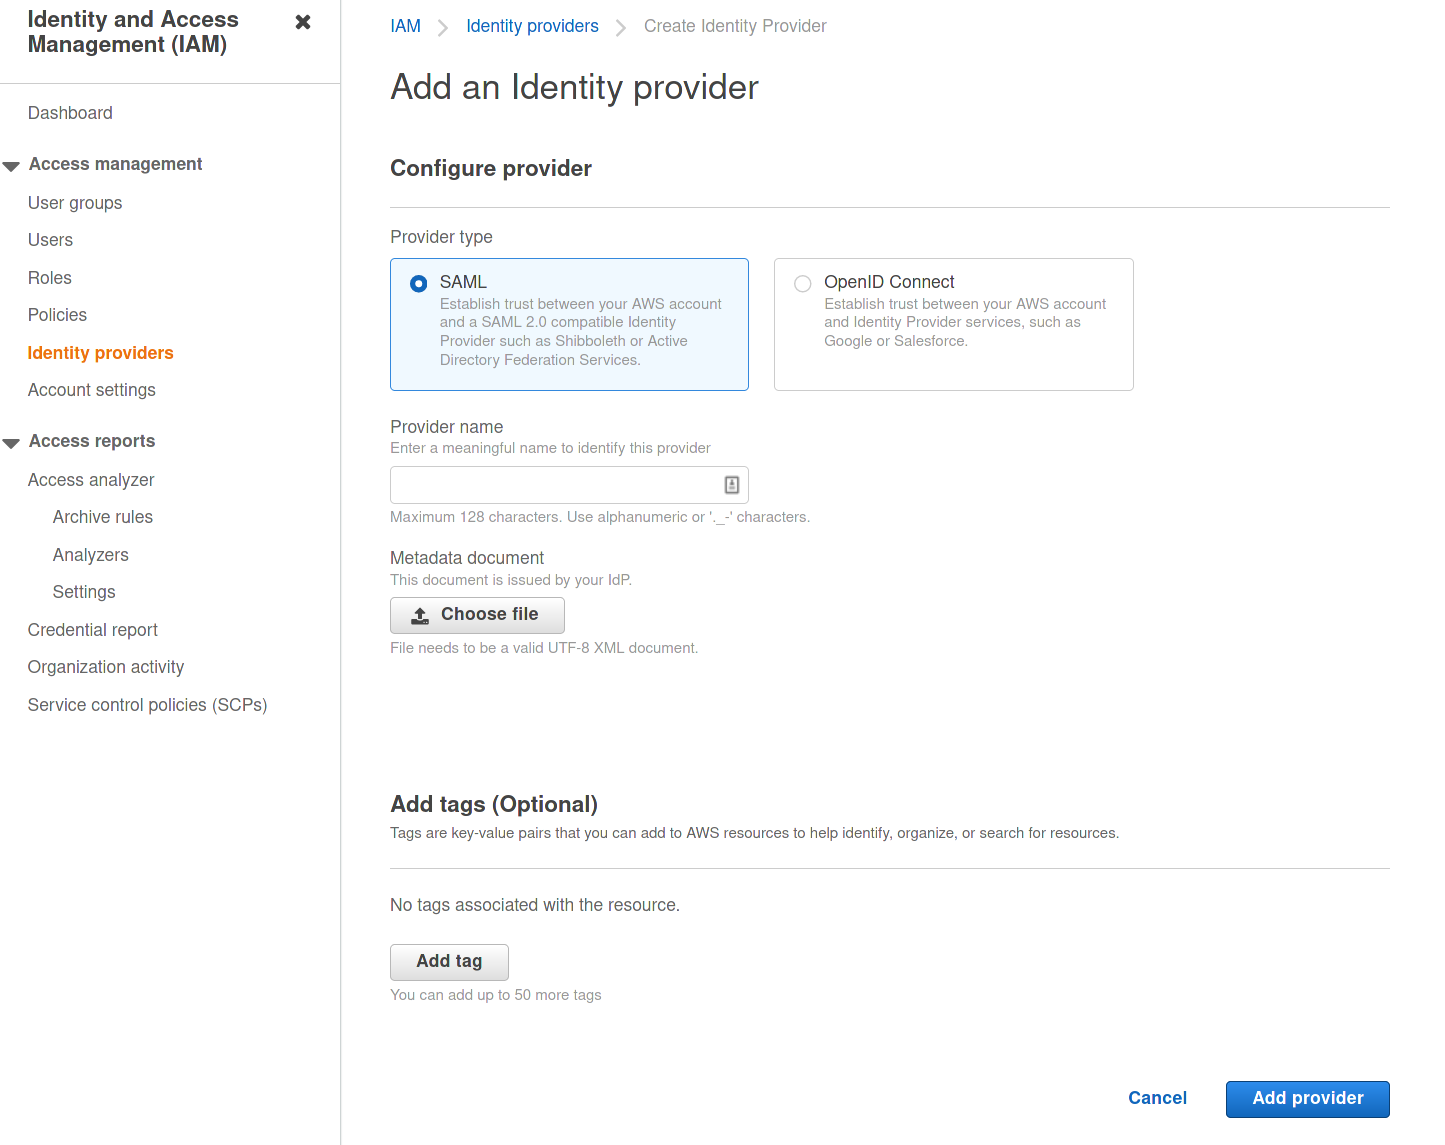
Task: Click the upload icon on Choose file
Action: coord(421,615)
